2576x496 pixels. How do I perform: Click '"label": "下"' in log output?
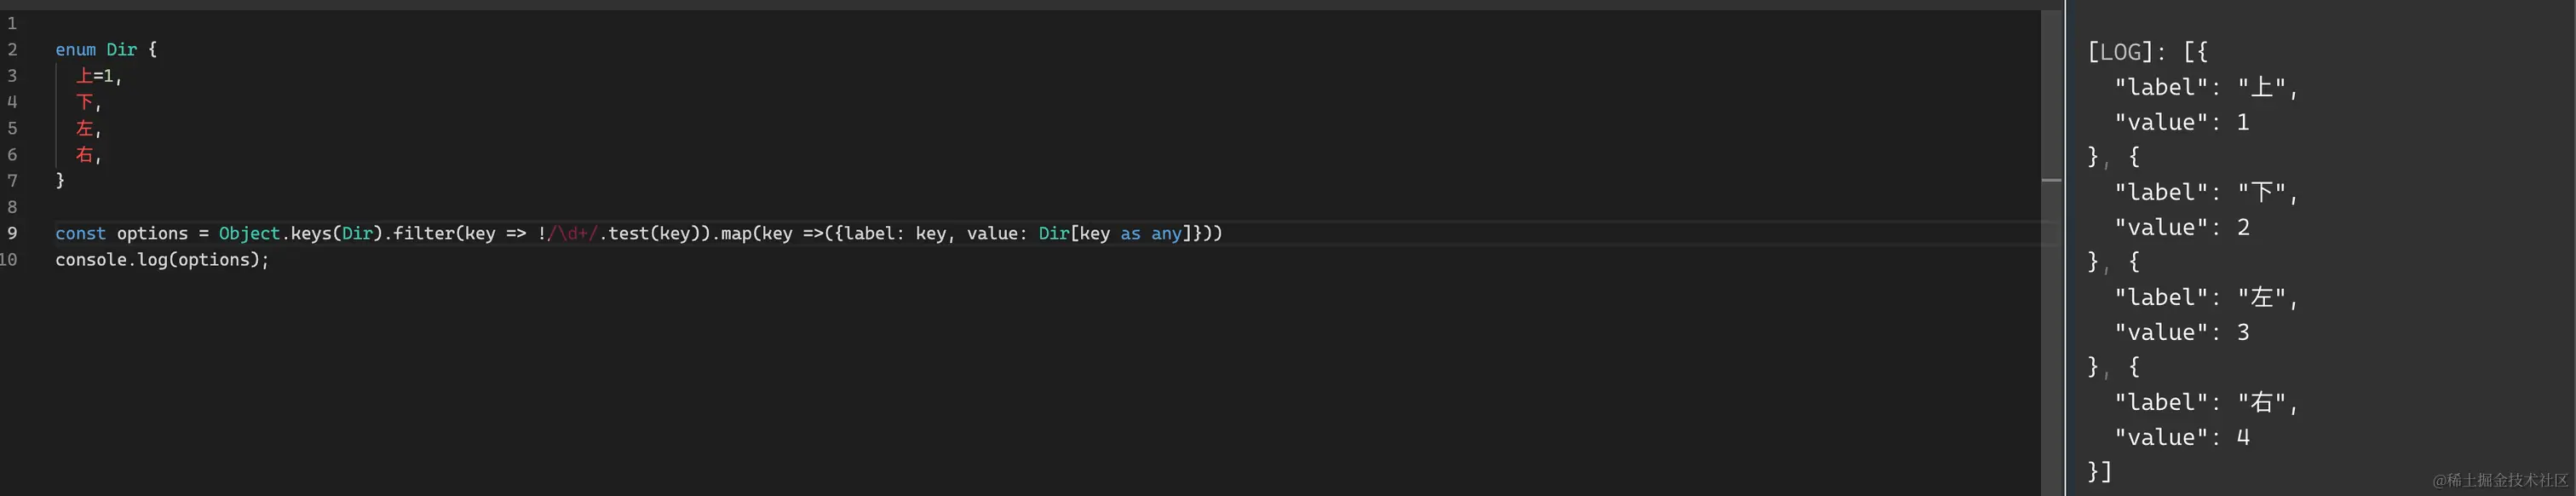pyautogui.click(x=2202, y=192)
